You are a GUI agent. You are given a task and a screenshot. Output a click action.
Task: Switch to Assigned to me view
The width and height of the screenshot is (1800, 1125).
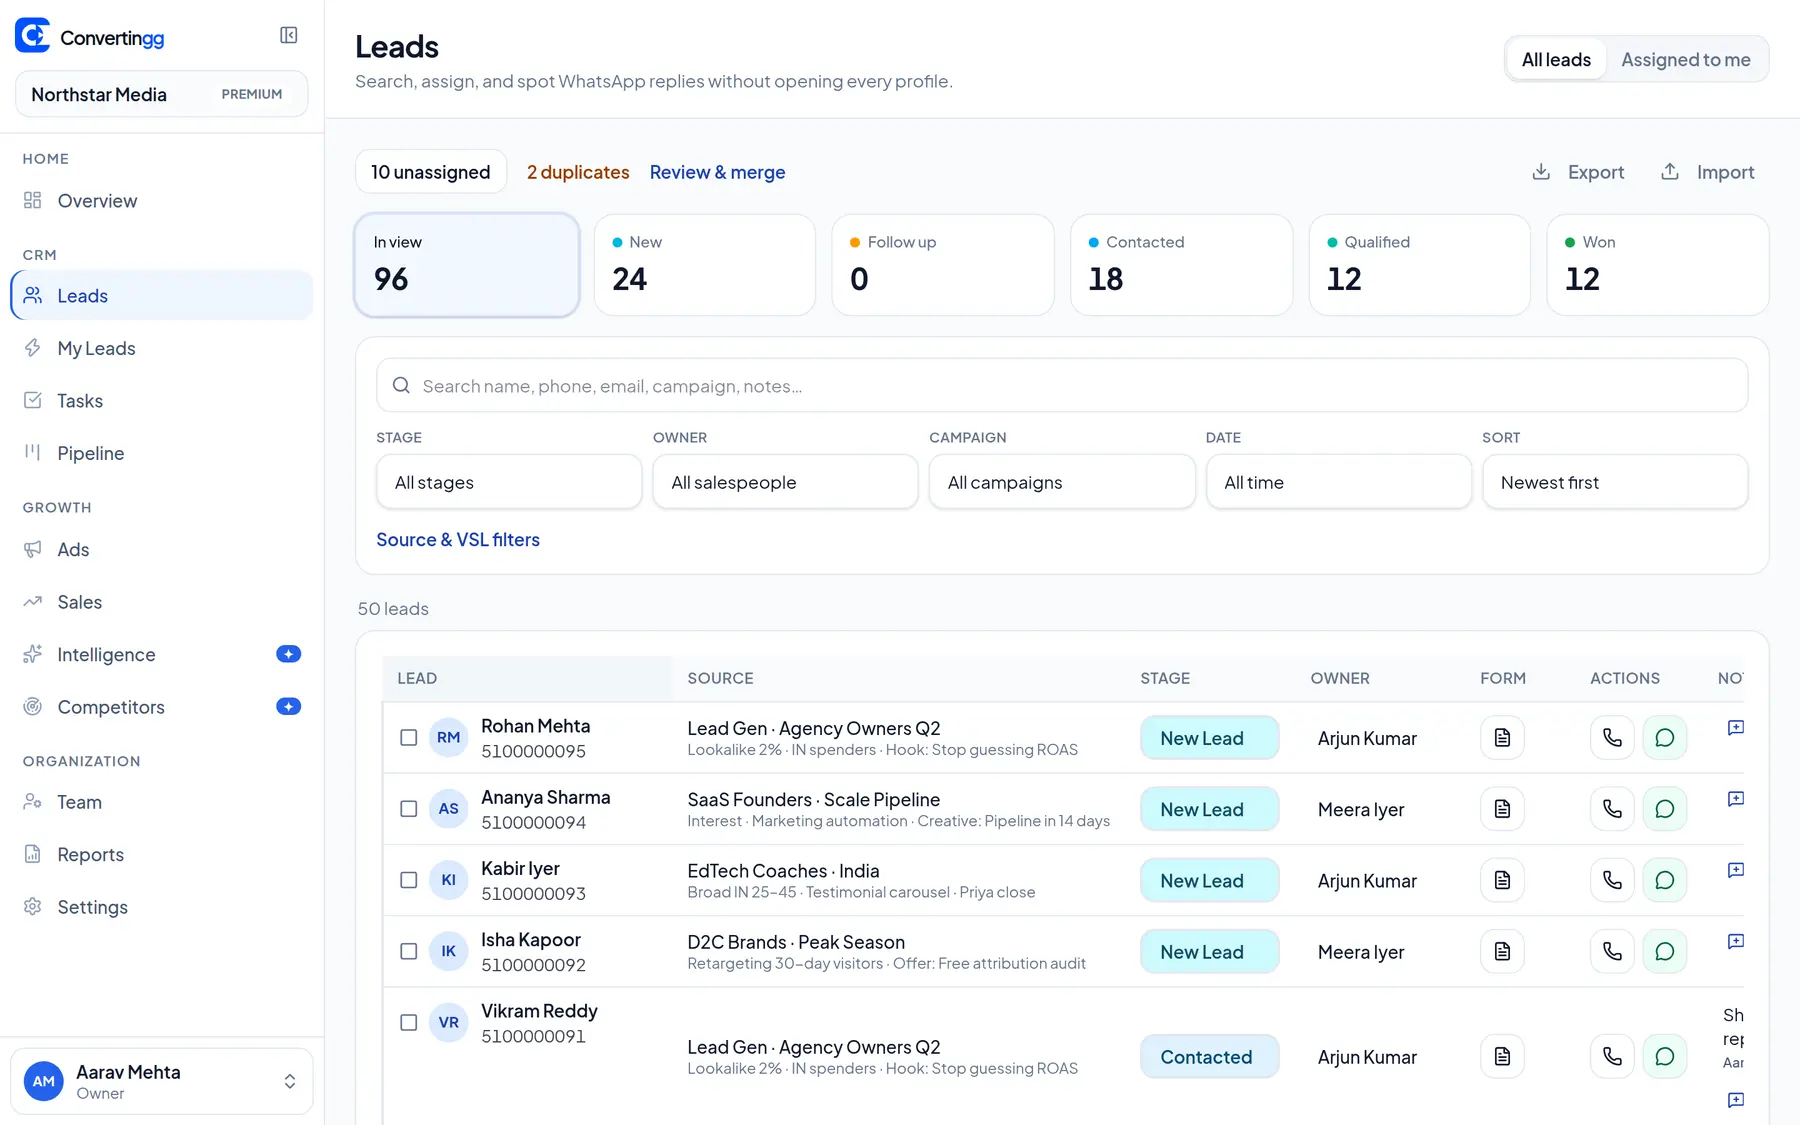(1685, 60)
